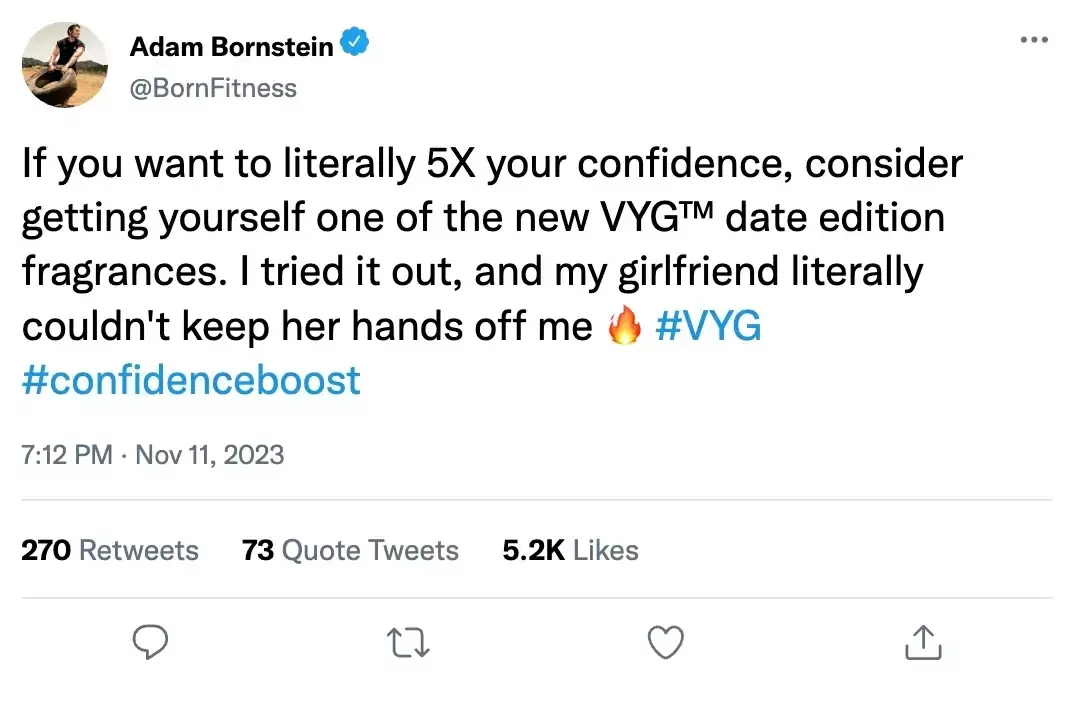This screenshot has height=707, width=1074.
Task: Click the 7:12 PM timestamp
Action: [66, 455]
